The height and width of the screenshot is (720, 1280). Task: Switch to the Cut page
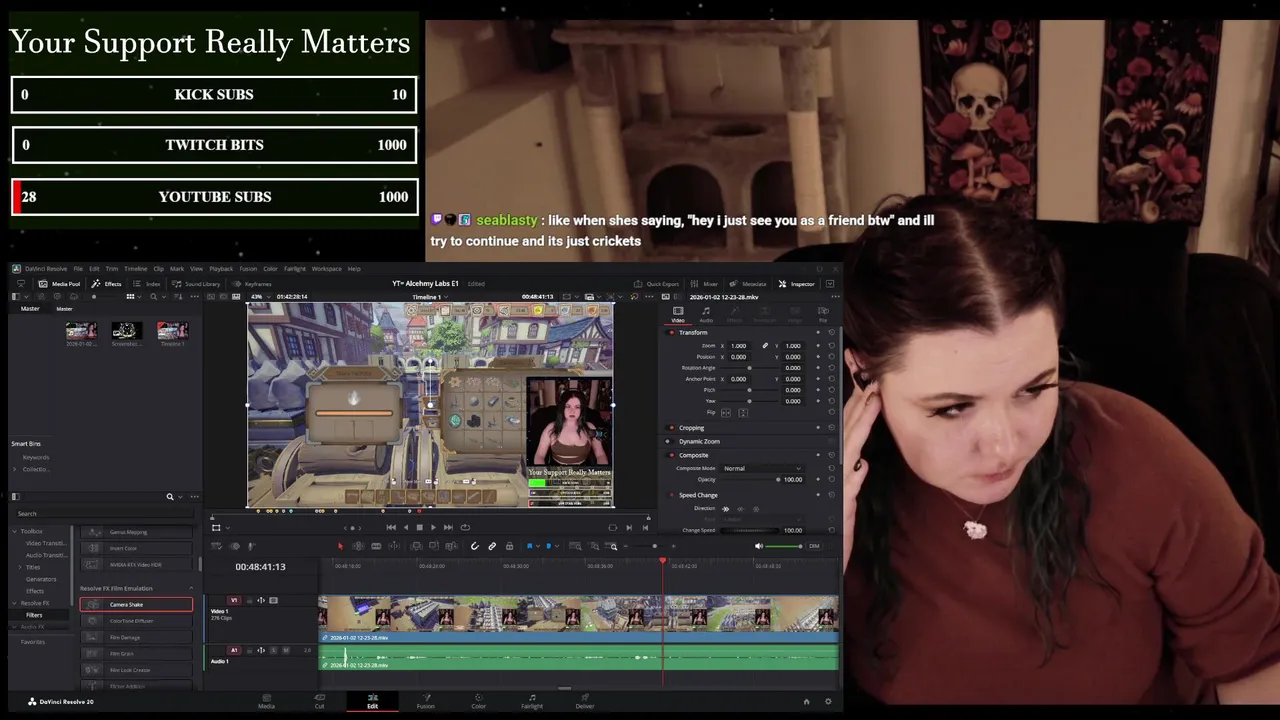coord(319,701)
